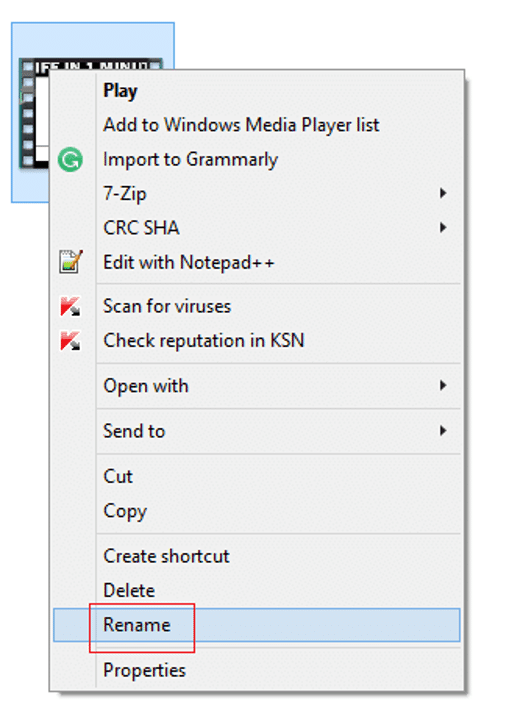This screenshot has width=510, height=712.
Task: Open the CRC SHA menu entry
Action: point(257,228)
